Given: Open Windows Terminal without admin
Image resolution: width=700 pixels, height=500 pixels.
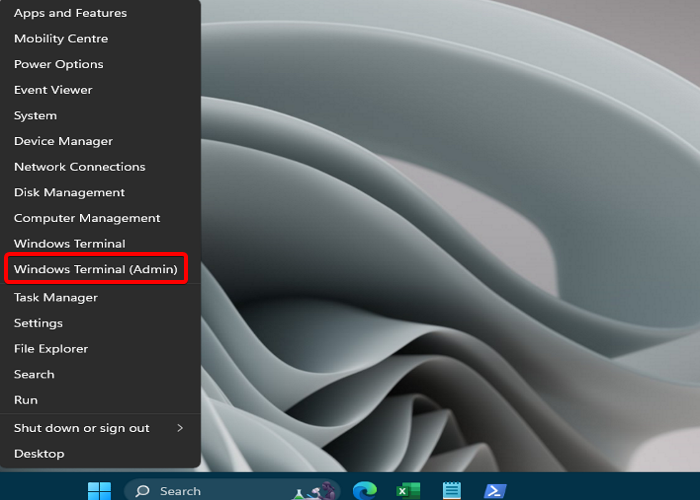Looking at the screenshot, I should 100,243.
